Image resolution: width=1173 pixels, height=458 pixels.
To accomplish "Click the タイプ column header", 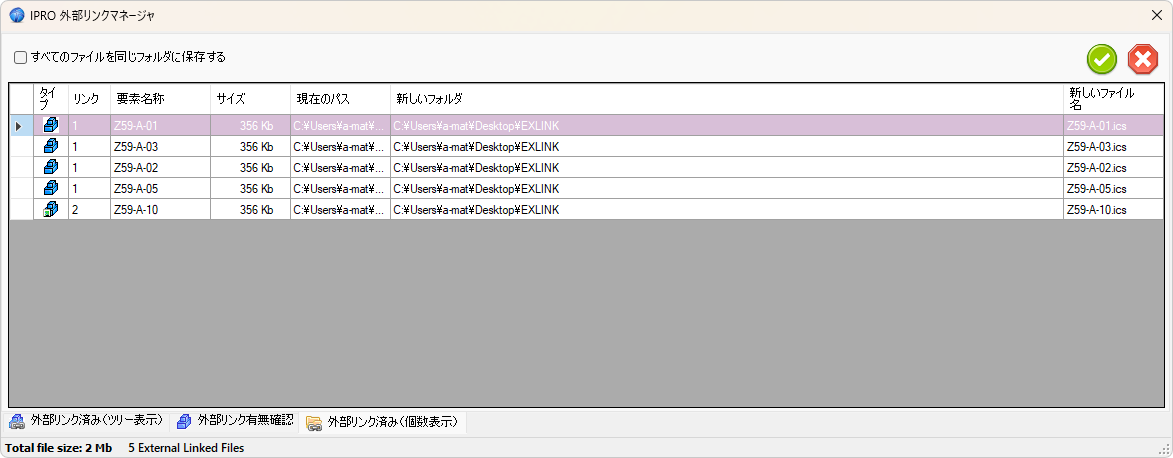I will 51,99.
